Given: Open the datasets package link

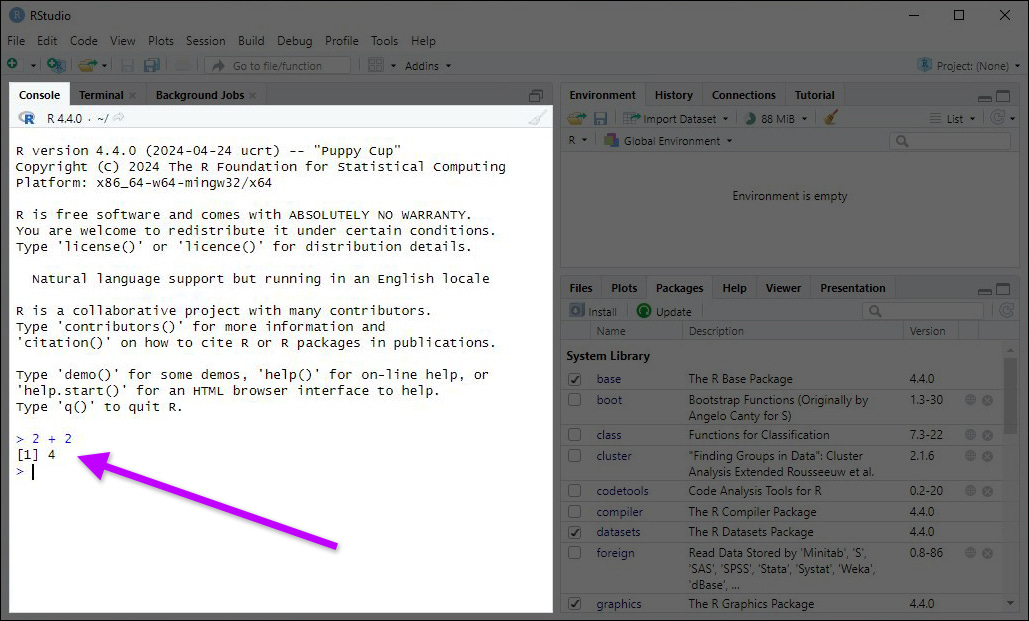Looking at the screenshot, I should 618,532.
